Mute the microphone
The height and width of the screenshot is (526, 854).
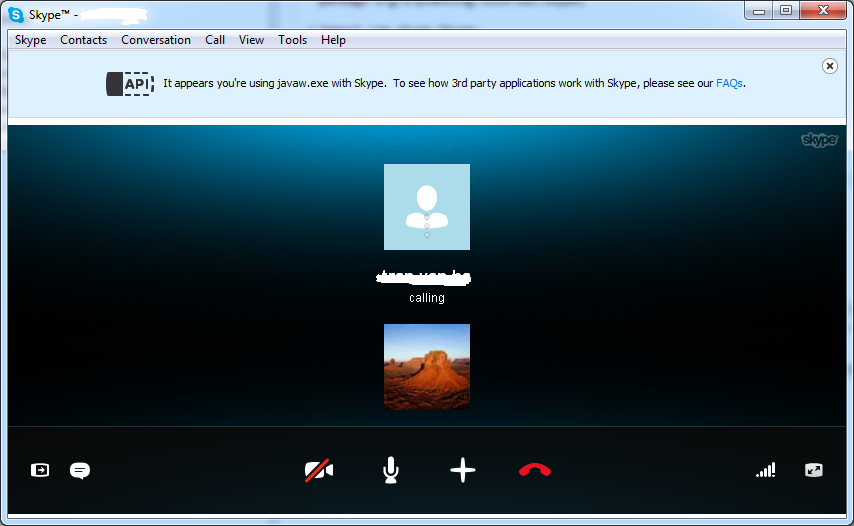391,470
